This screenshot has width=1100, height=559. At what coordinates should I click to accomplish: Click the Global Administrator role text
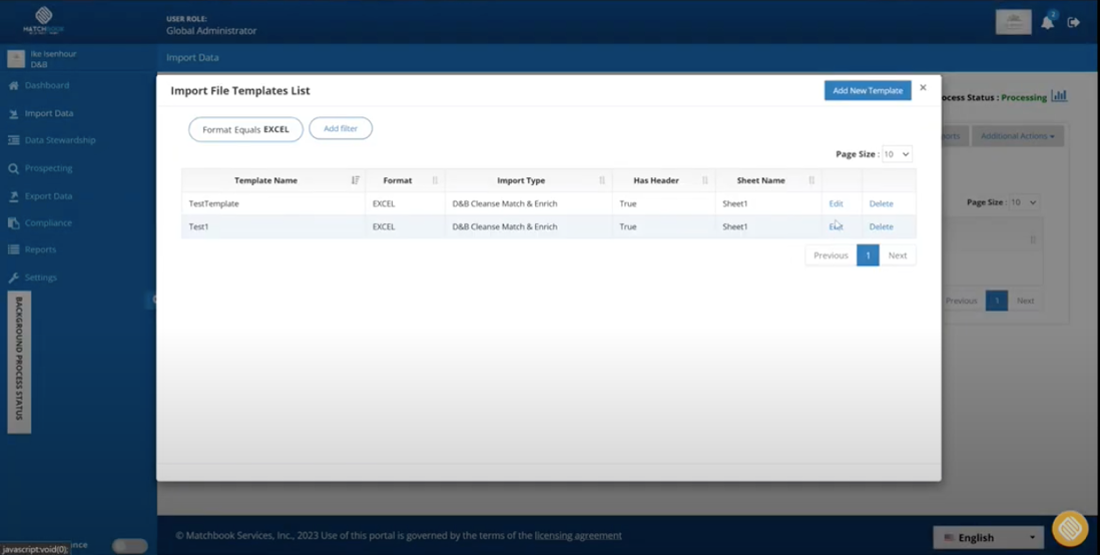211,31
